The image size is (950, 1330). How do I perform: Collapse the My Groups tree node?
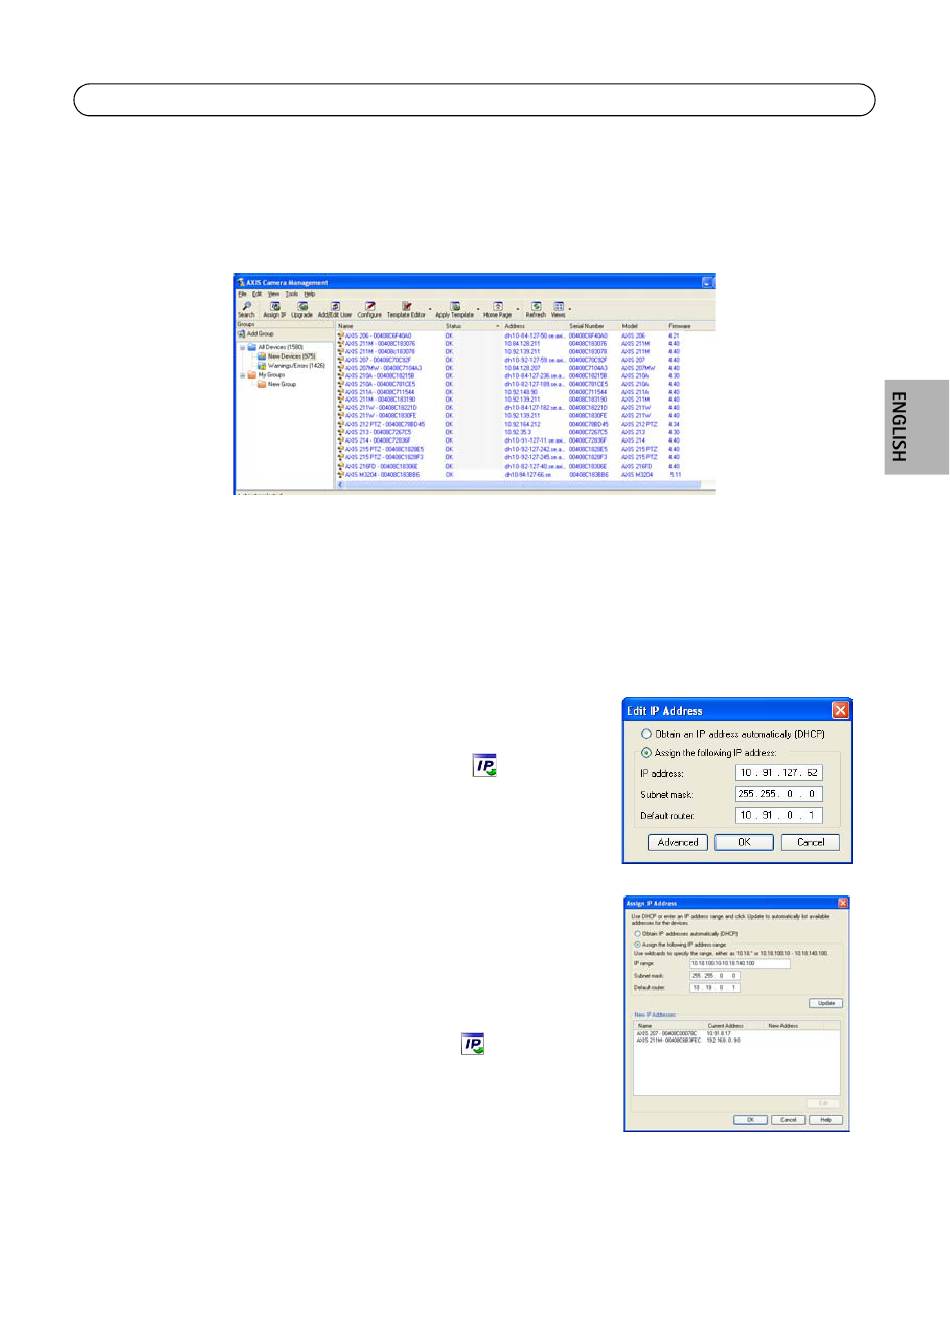pos(242,375)
